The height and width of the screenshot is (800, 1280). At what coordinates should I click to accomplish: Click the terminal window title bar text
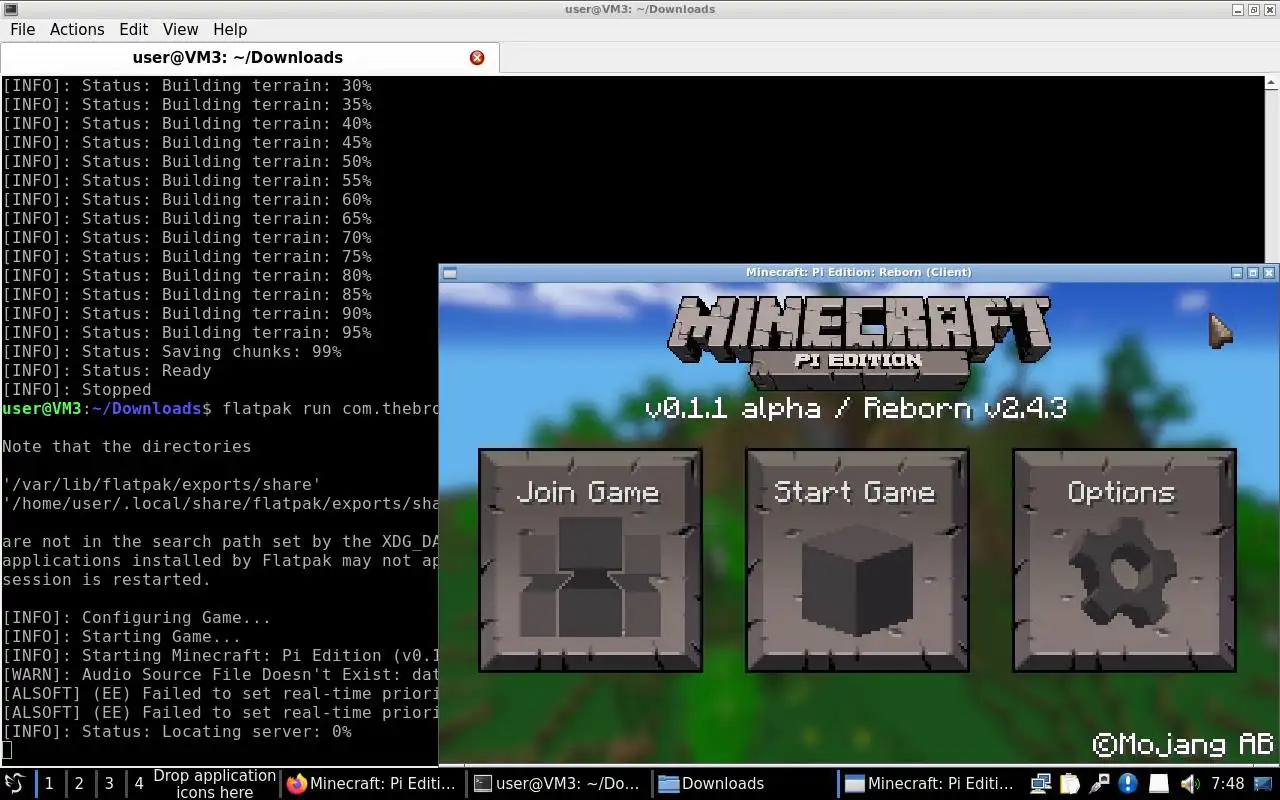coord(640,9)
